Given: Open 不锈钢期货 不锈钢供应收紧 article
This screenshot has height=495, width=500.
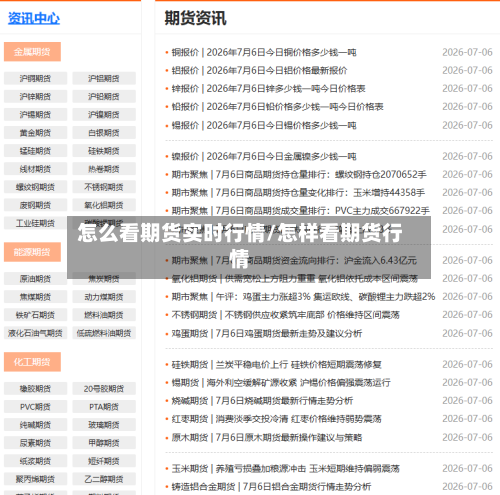Looking at the screenshot, I should pyautogui.click(x=285, y=314).
